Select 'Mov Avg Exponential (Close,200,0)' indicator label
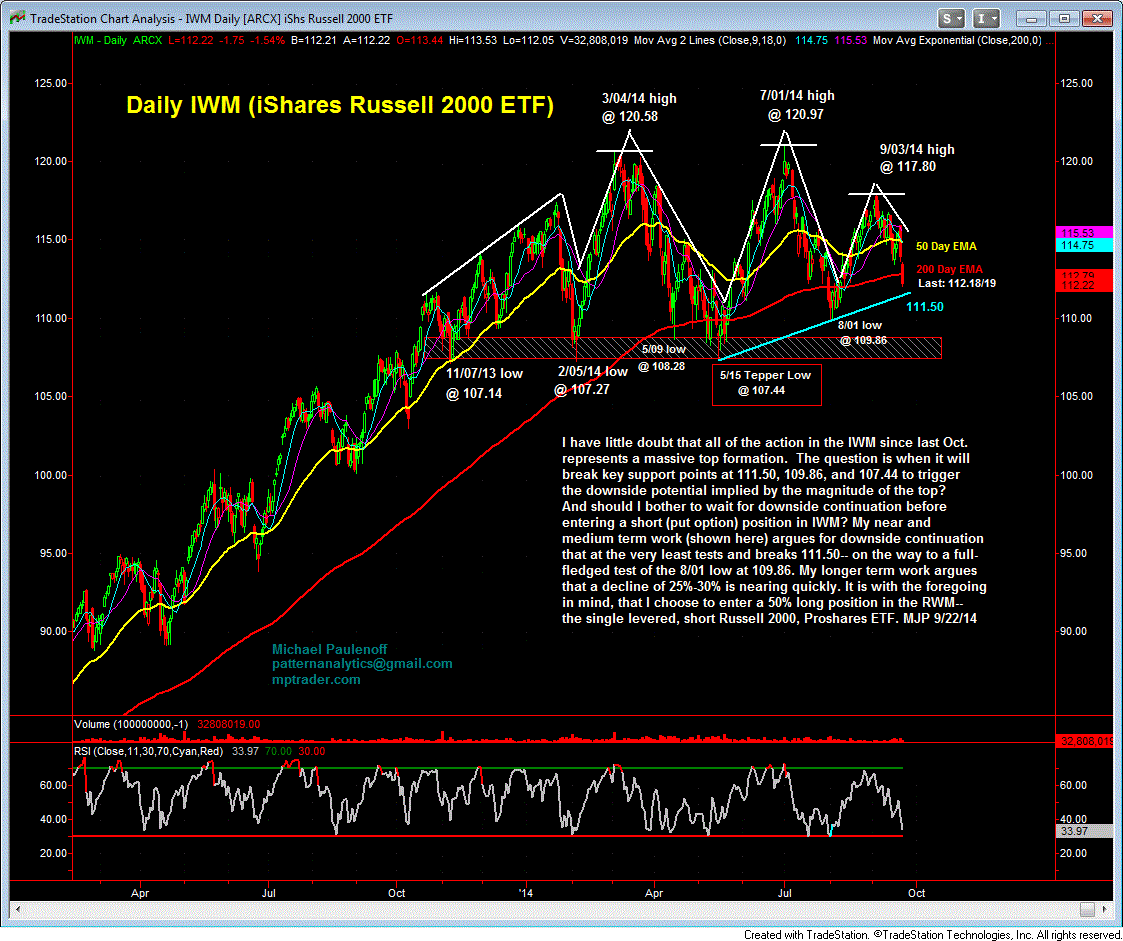The width and height of the screenshot is (1123, 941). (958, 41)
